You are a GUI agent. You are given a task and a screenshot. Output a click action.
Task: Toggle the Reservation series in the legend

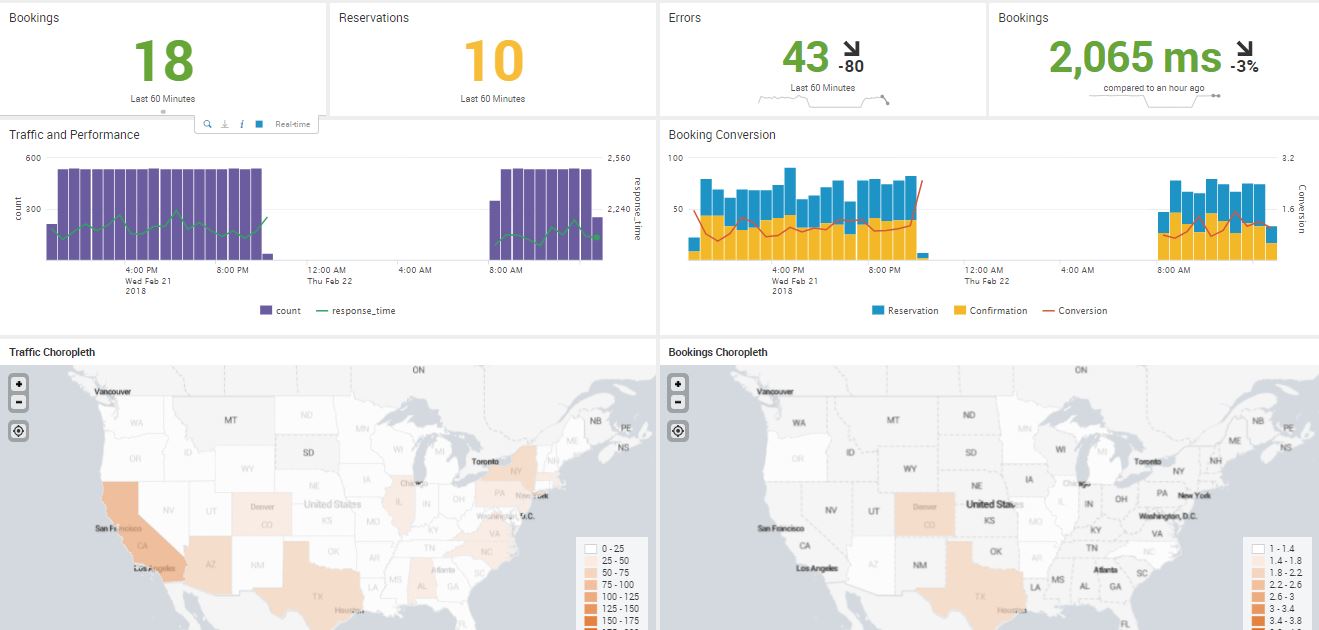(x=905, y=311)
